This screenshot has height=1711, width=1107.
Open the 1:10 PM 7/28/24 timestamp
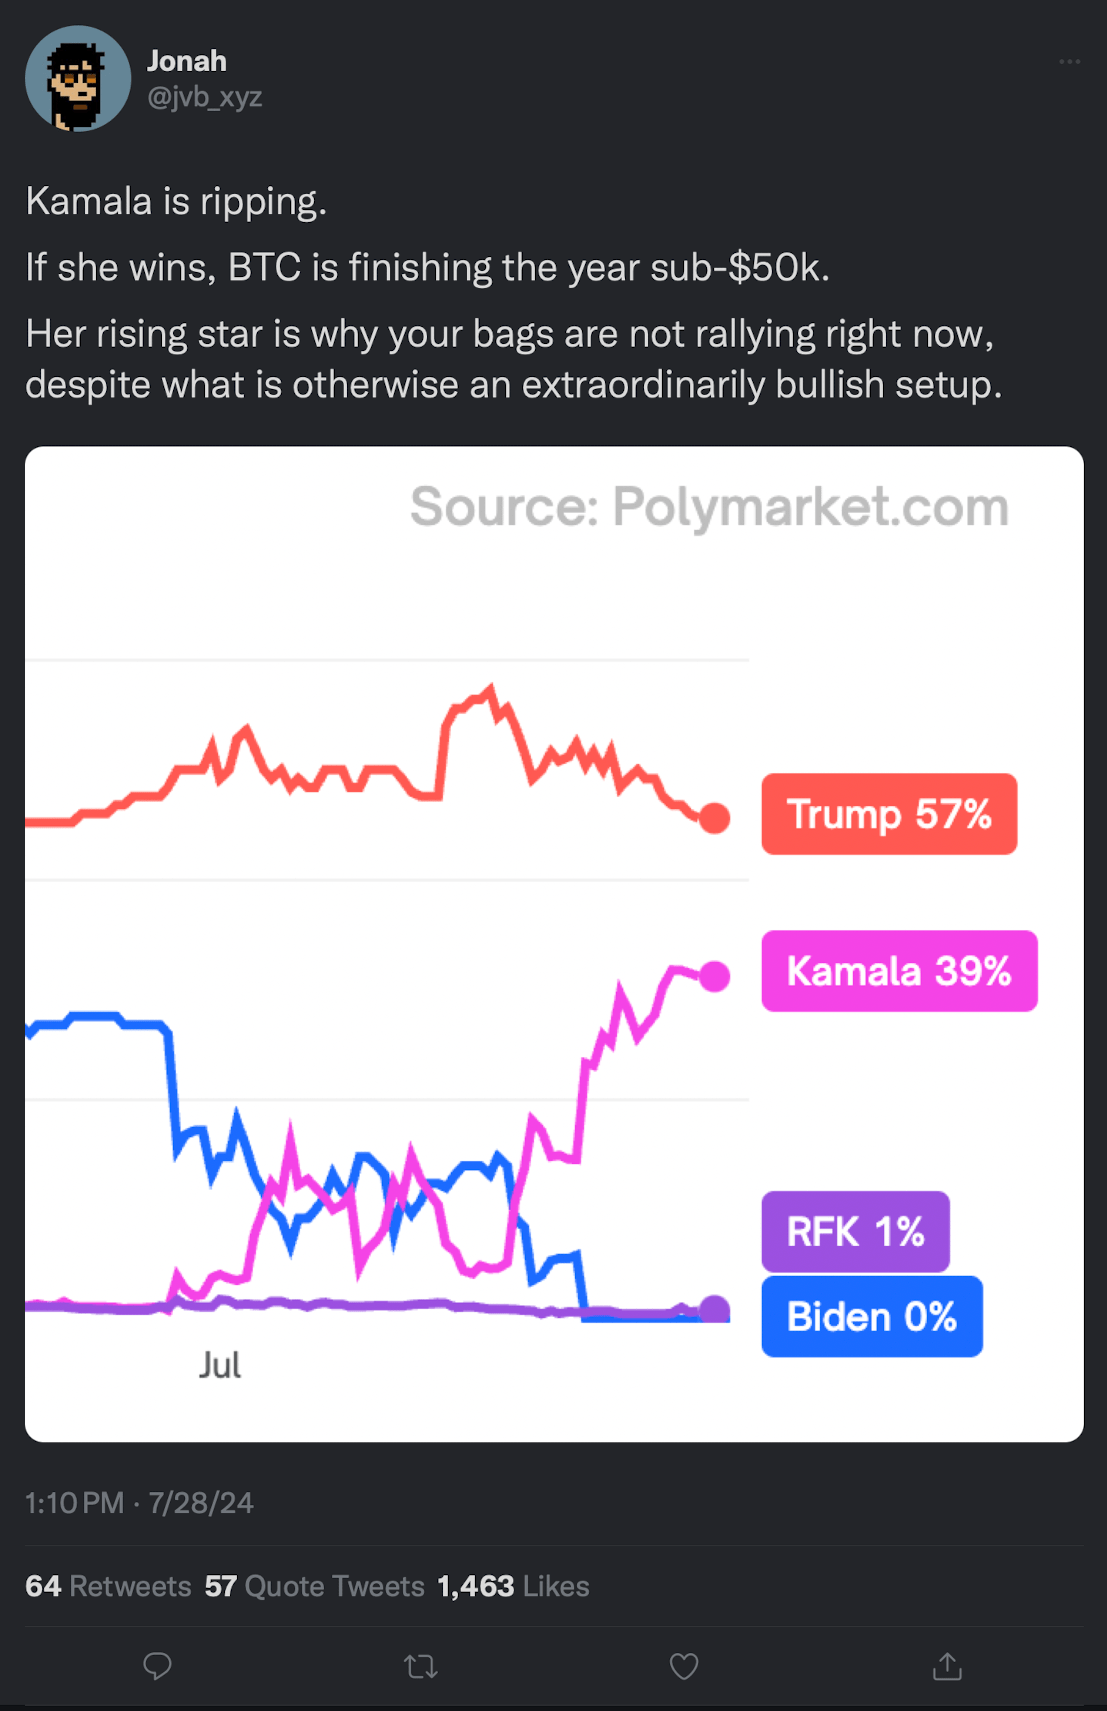coord(139,1503)
